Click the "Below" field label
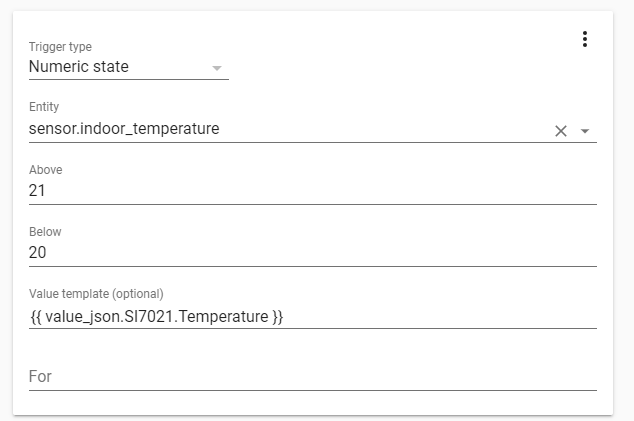The width and height of the screenshot is (634, 421). (45, 232)
